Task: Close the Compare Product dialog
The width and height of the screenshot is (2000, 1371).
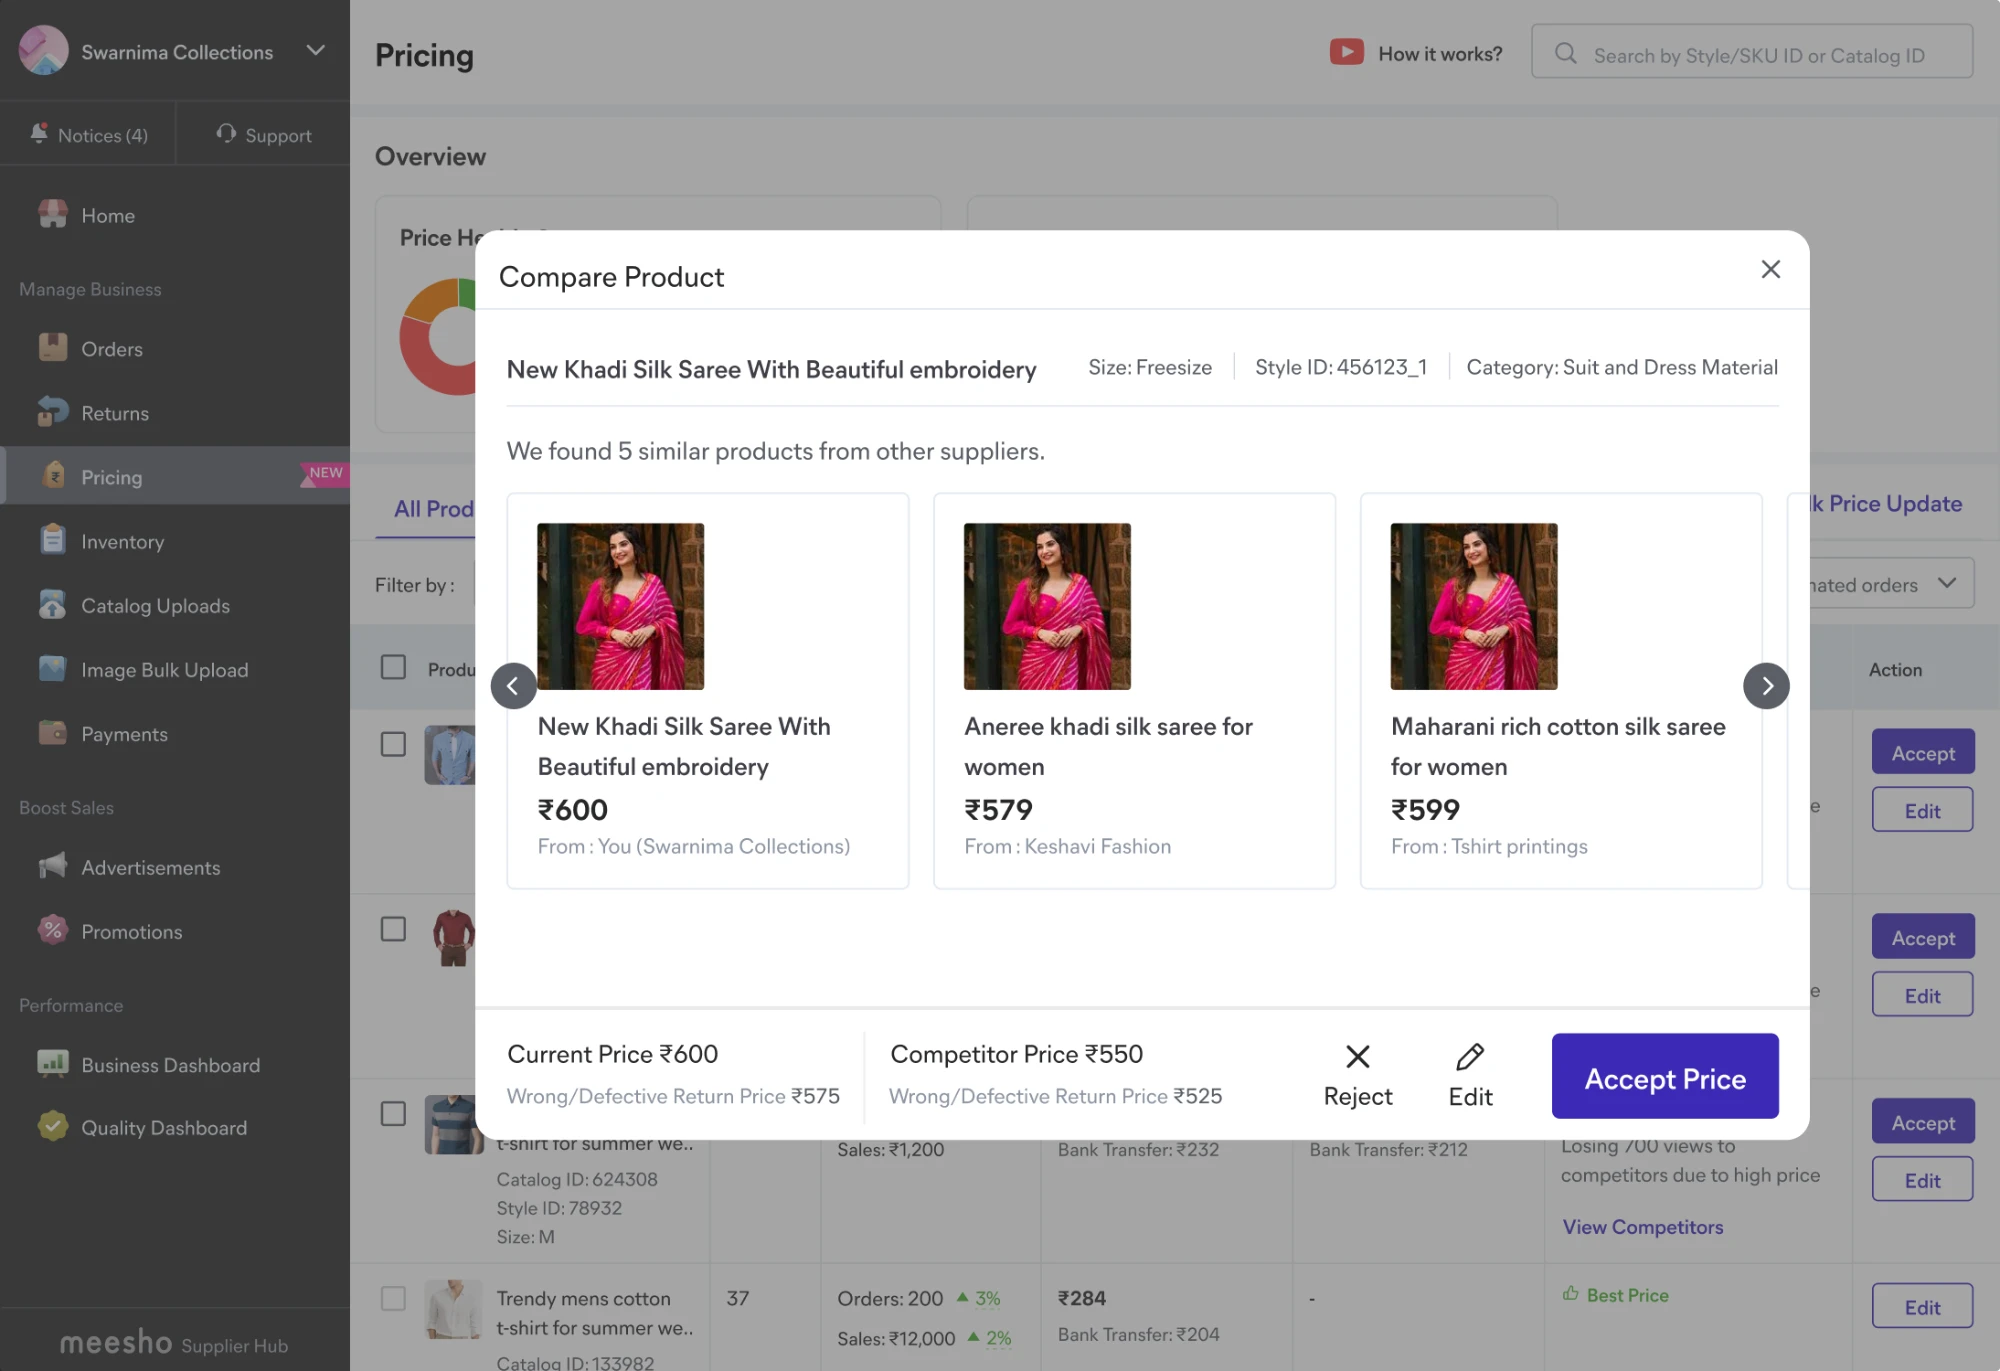Action: click(1770, 269)
